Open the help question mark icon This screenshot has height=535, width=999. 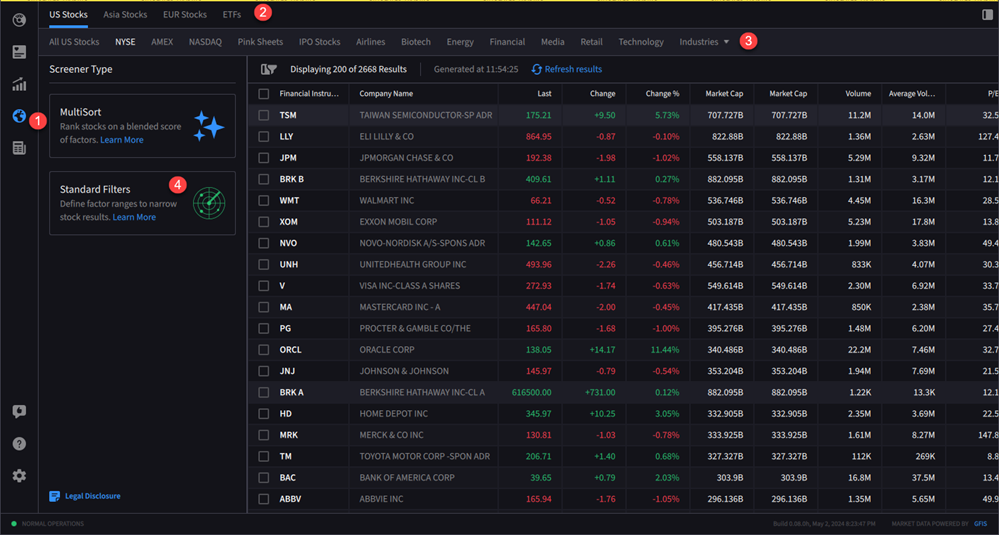tap(19, 444)
